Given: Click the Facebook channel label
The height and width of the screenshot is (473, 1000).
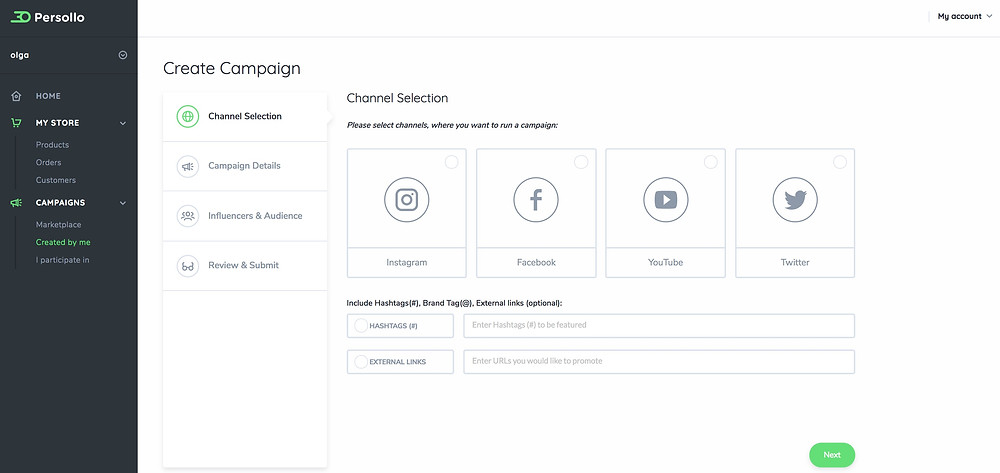Looking at the screenshot, I should [536, 263].
